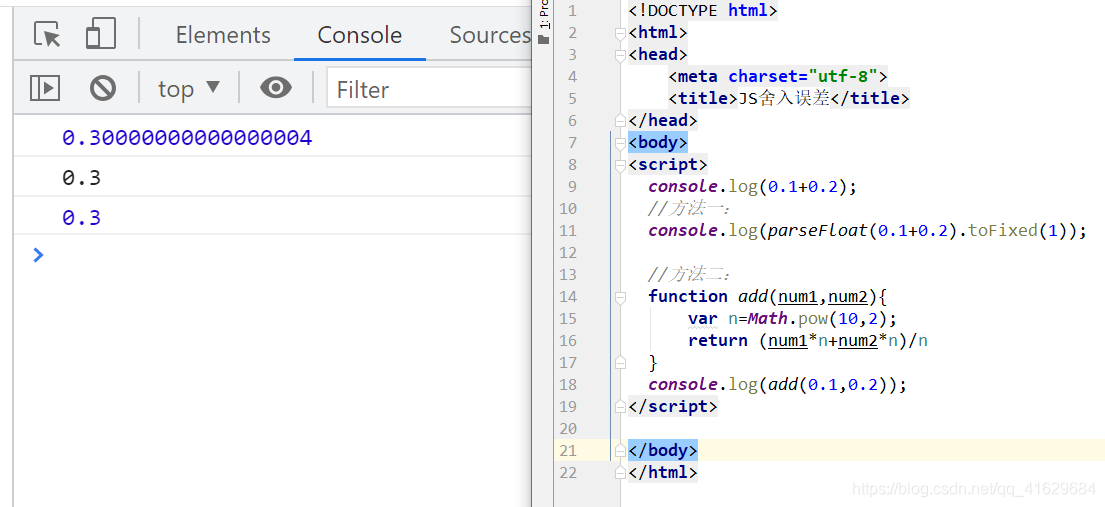Viewport: 1105px width, 507px height.
Task: Place cursor on the return statement line
Action: [808, 341]
